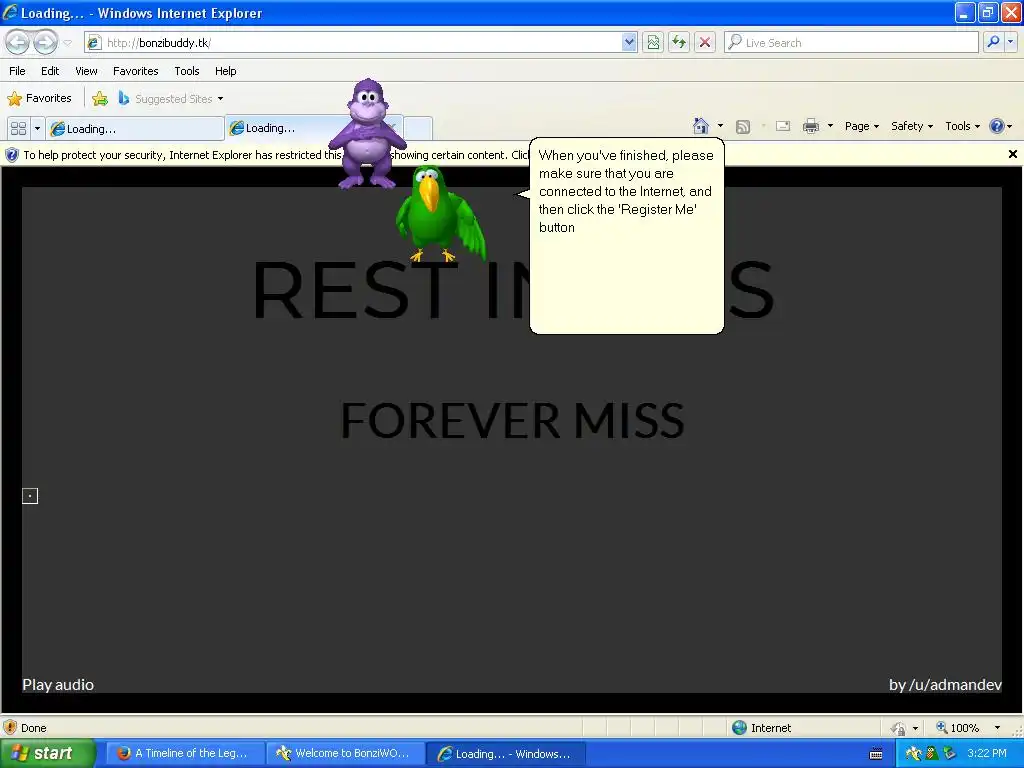This screenshot has height=768, width=1024.
Task: Open the Tools command bar menu
Action: click(x=962, y=126)
